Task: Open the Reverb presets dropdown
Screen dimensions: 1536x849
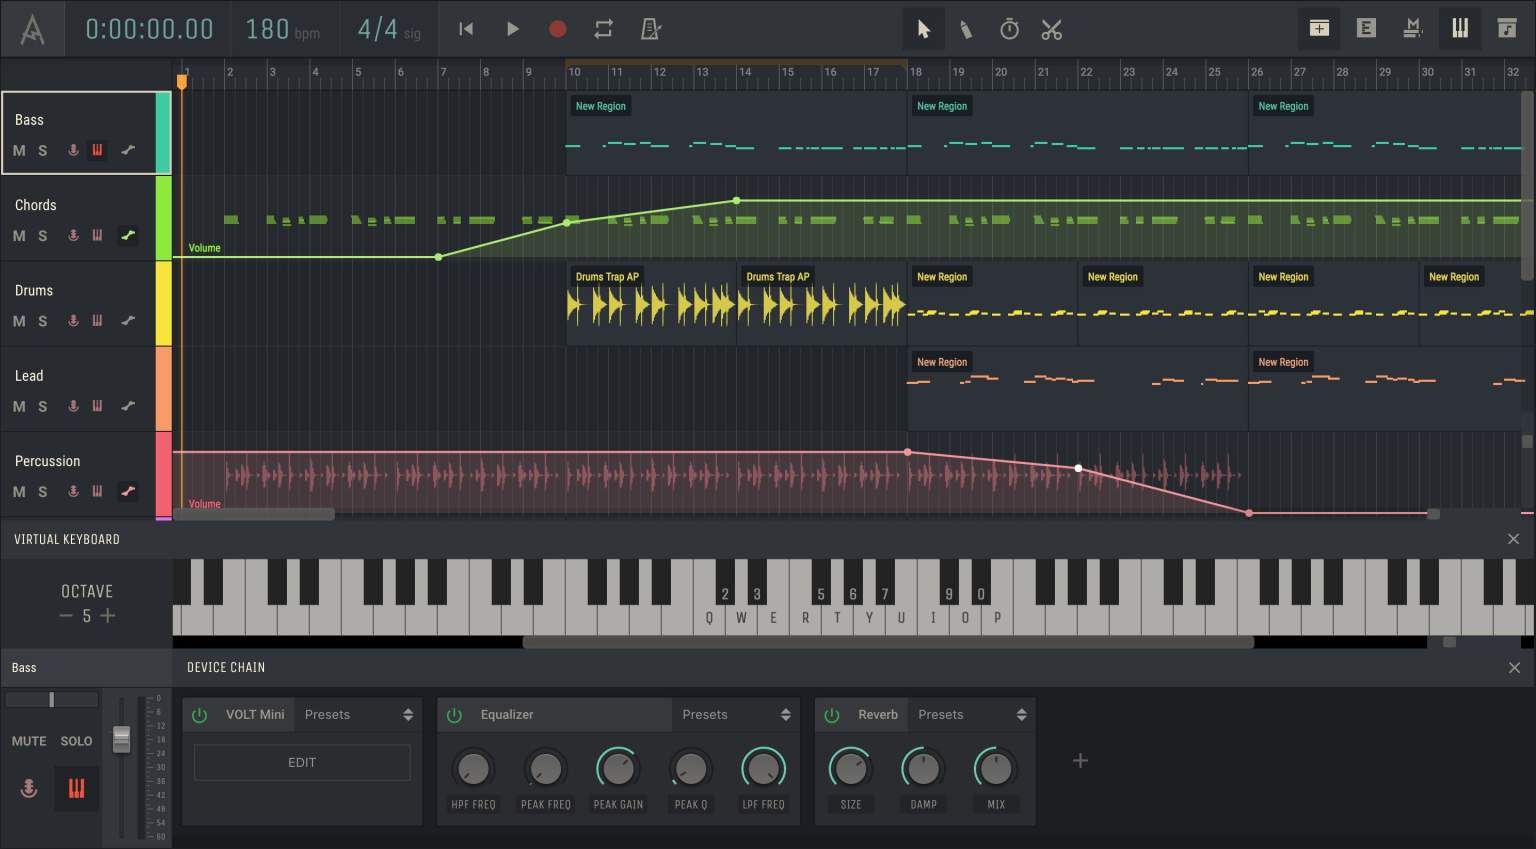Action: coord(971,714)
